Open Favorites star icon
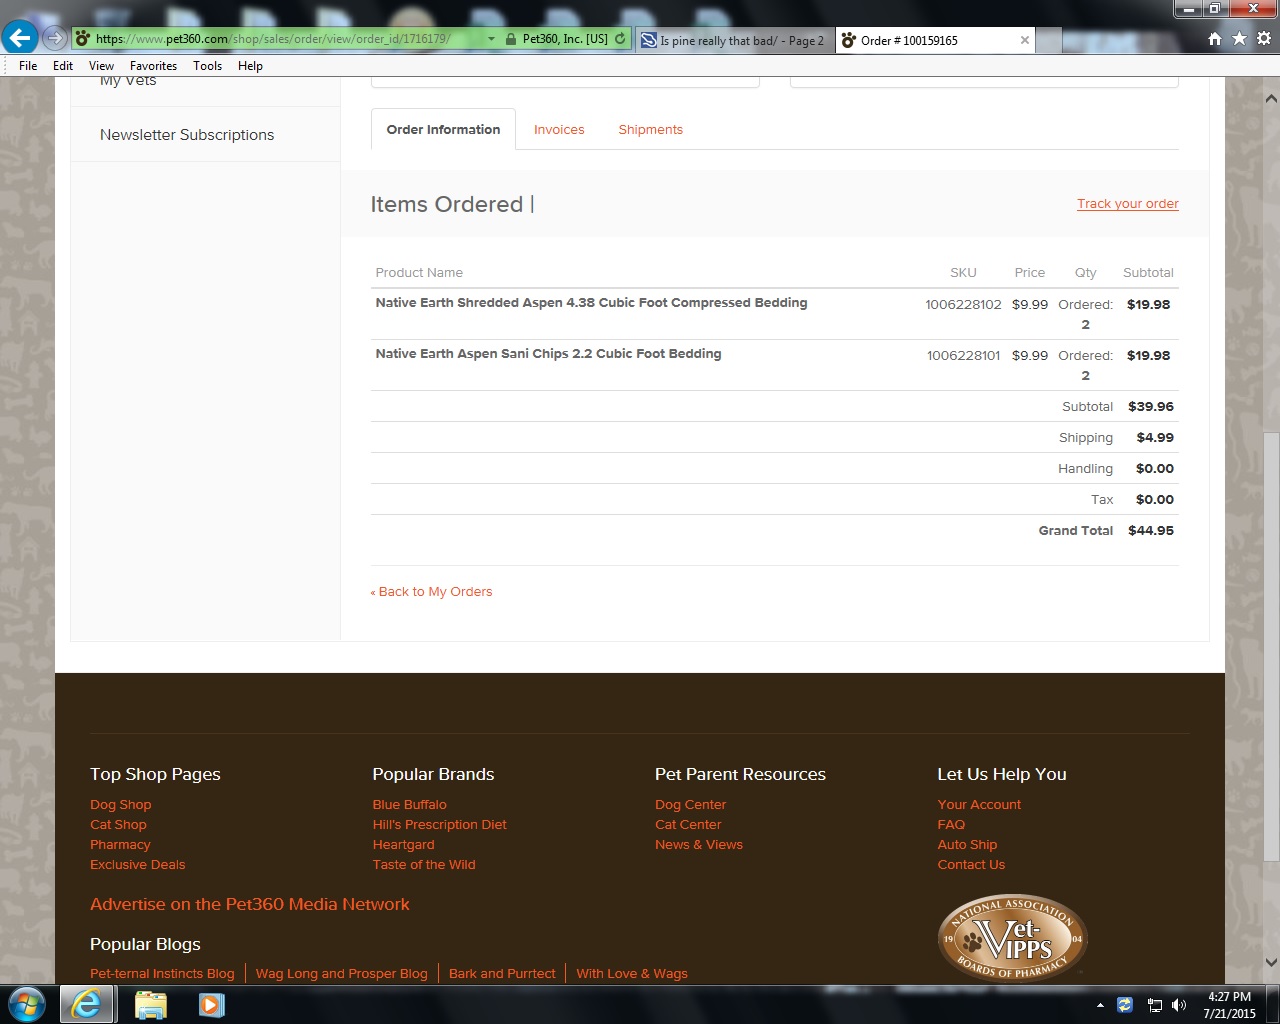Viewport: 1280px width, 1024px height. (x=1239, y=39)
